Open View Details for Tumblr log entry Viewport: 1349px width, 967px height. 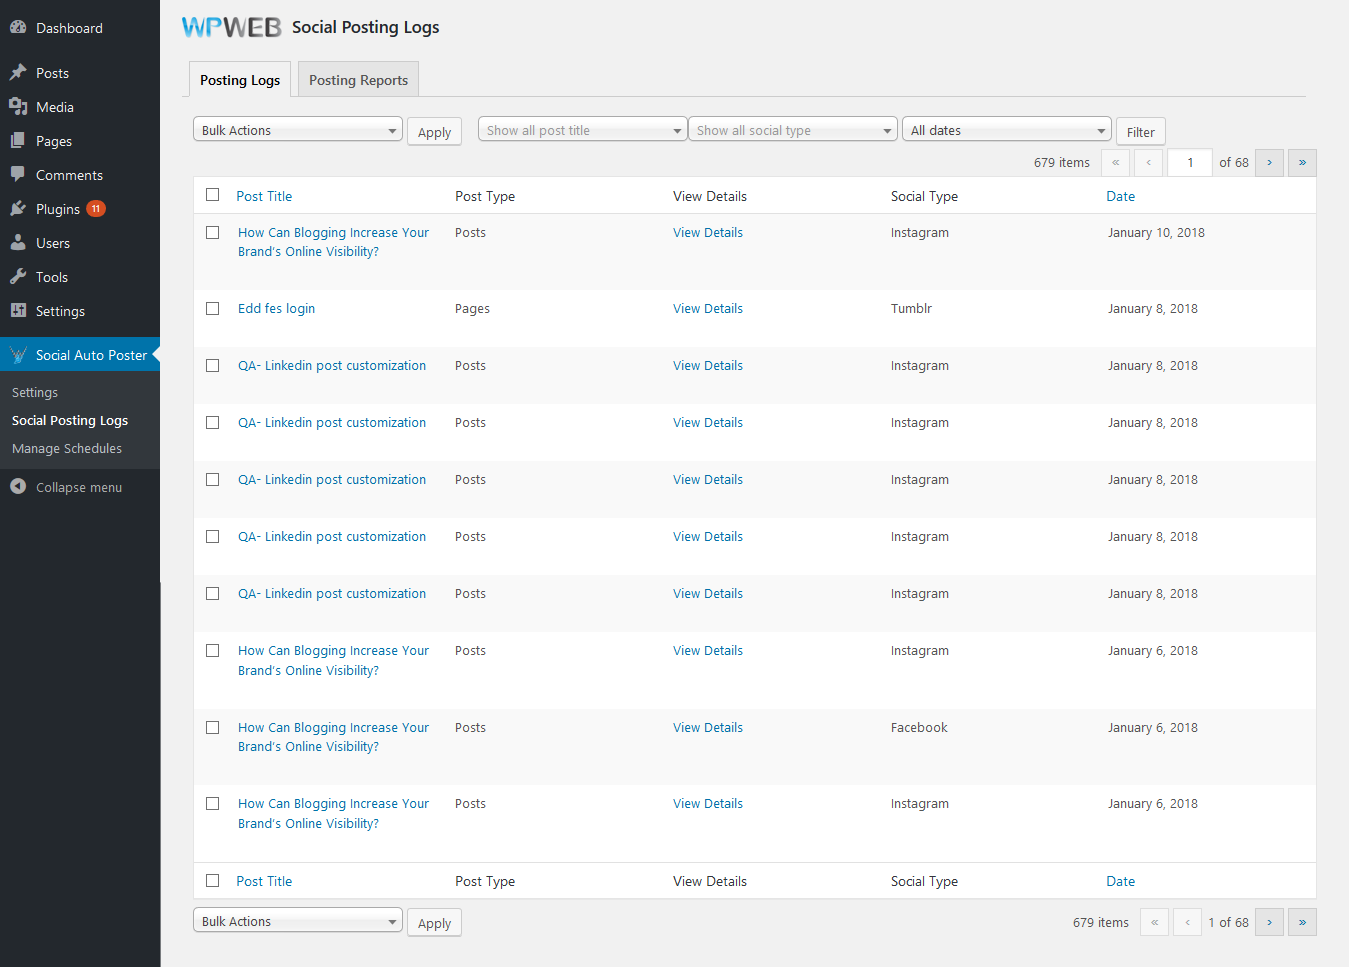707,309
